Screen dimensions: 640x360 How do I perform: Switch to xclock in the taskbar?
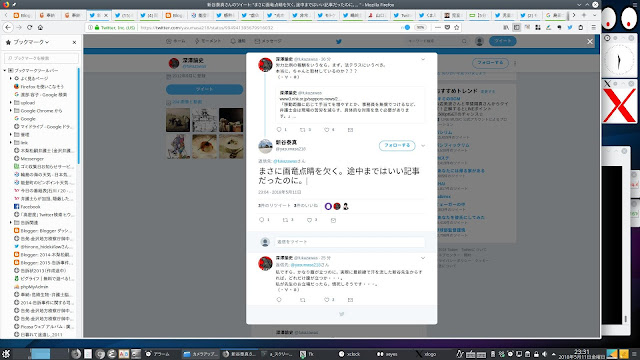[x=350, y=354]
